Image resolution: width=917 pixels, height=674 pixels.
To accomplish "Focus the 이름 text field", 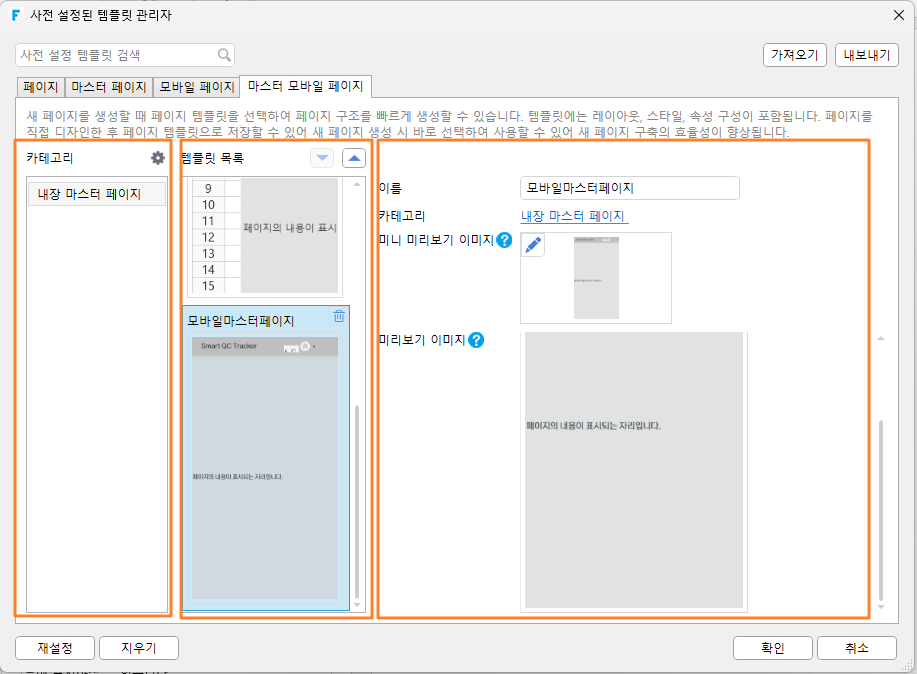I will [629, 188].
